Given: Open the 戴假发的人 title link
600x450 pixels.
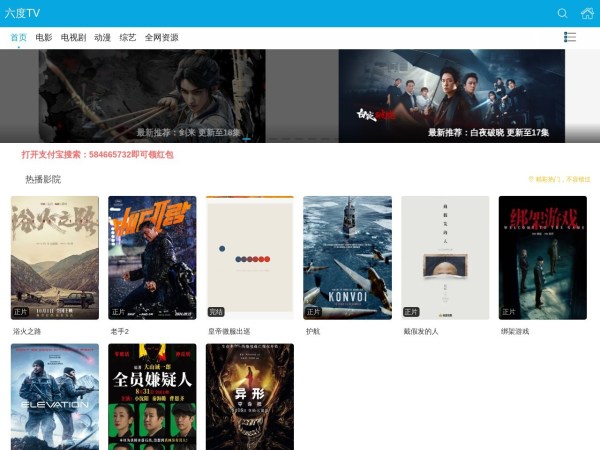Looking at the screenshot, I should point(421,331).
